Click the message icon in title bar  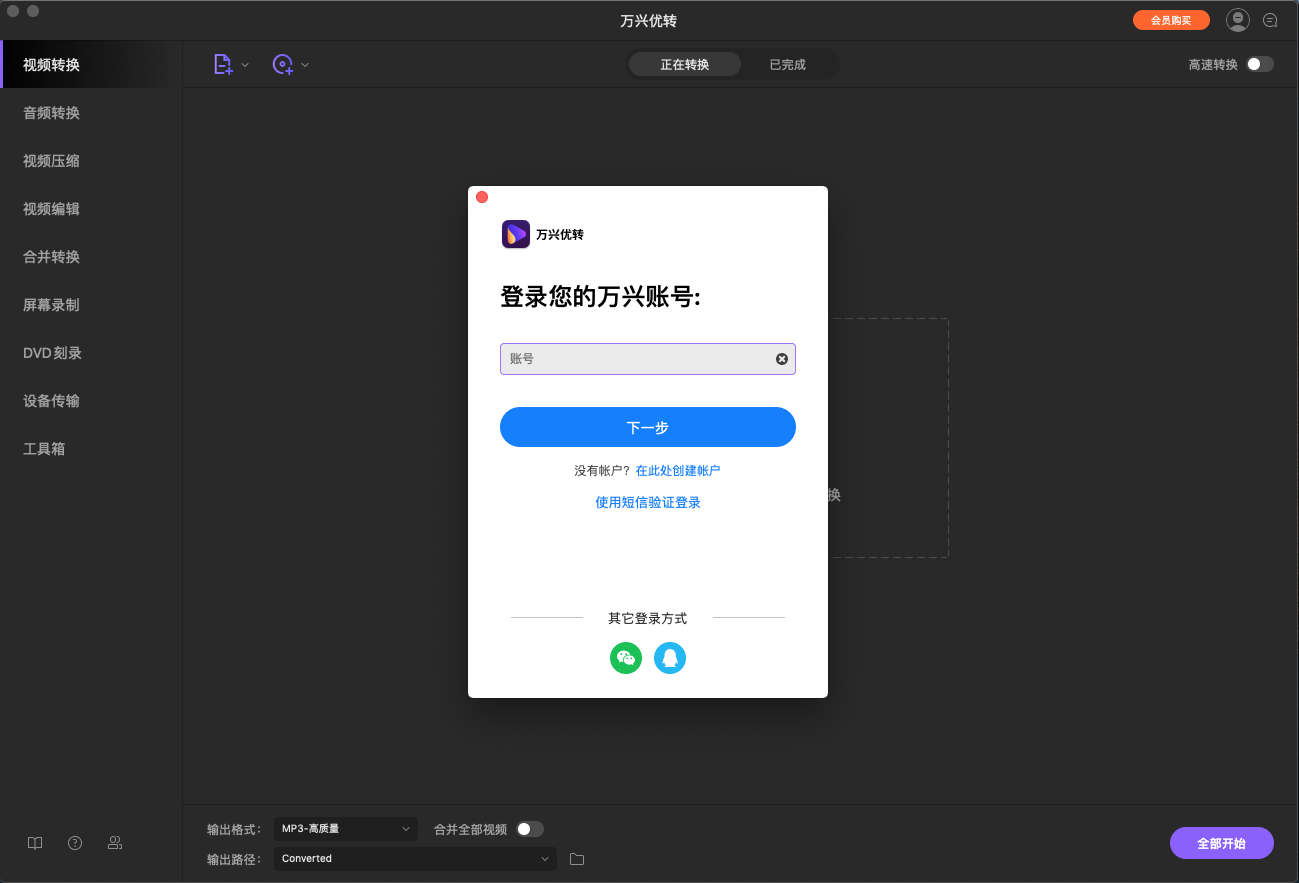[x=1270, y=19]
